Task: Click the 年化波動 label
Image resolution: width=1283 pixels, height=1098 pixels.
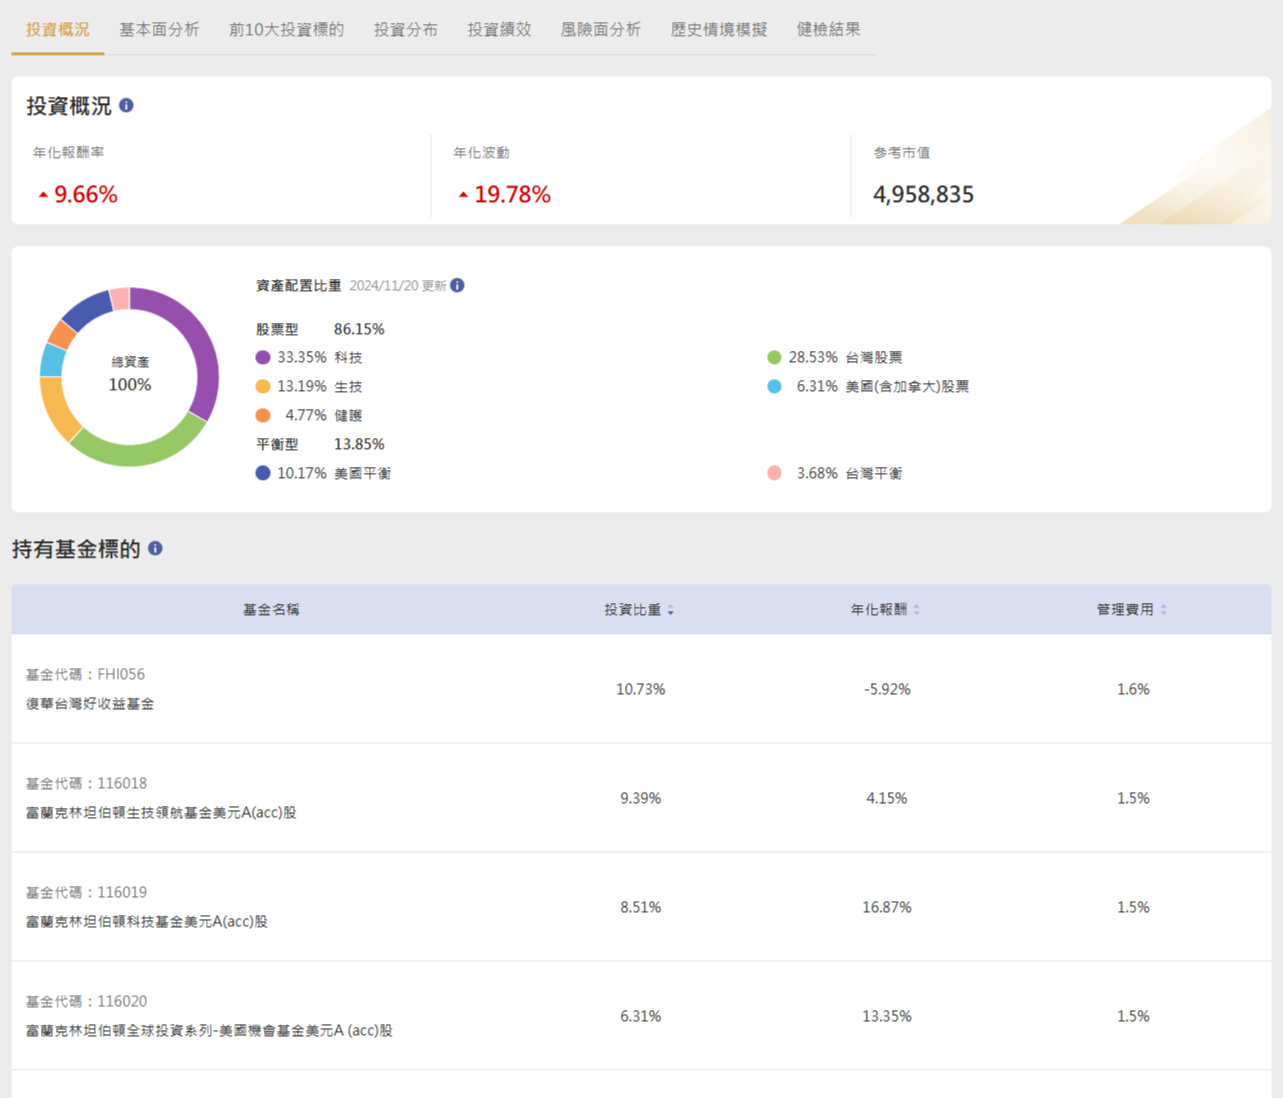Action: pos(481,153)
